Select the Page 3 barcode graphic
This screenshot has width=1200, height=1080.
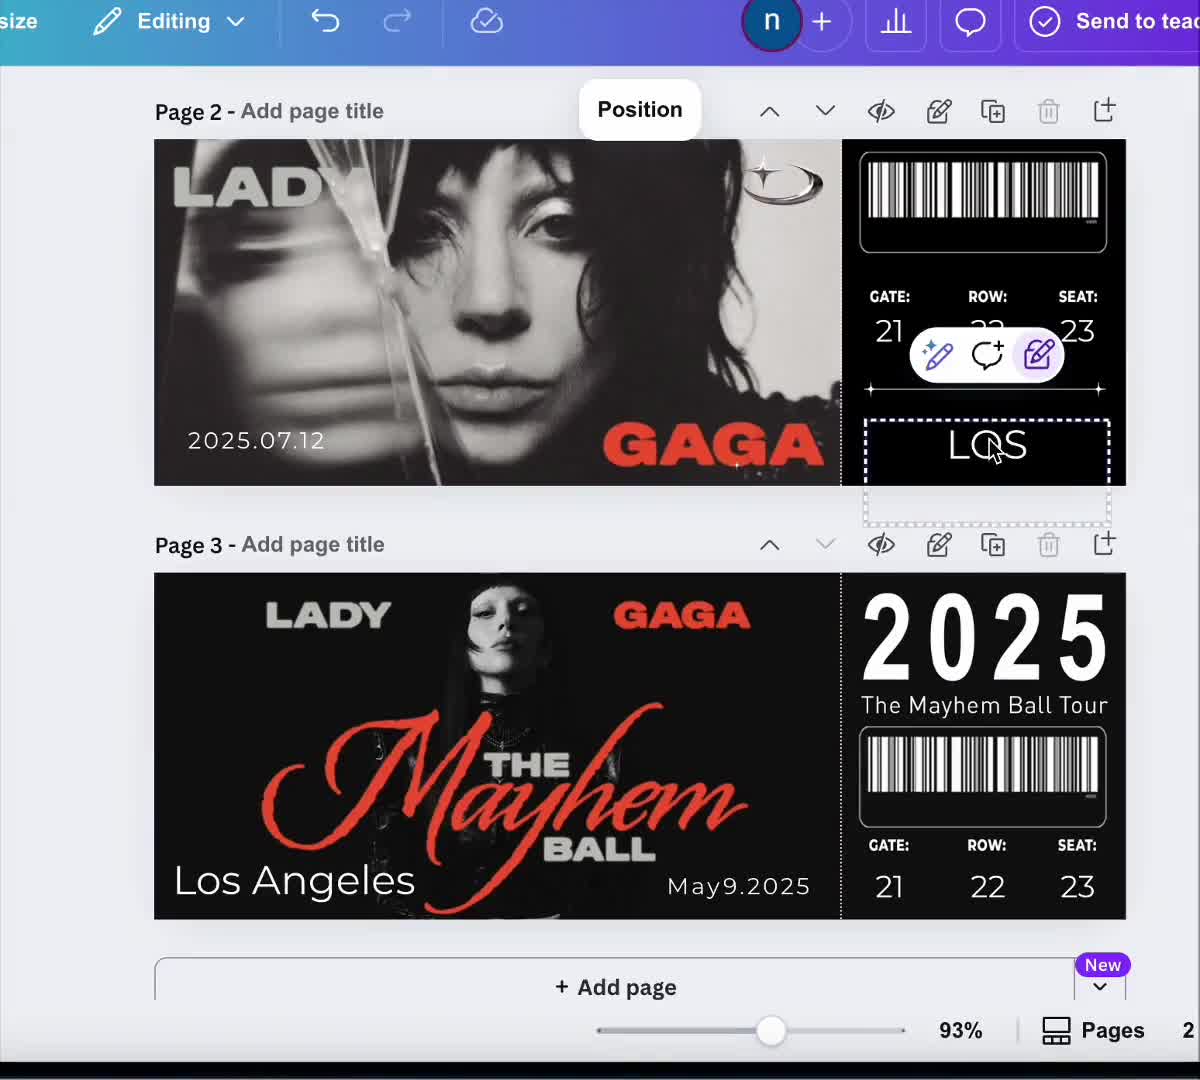(983, 777)
